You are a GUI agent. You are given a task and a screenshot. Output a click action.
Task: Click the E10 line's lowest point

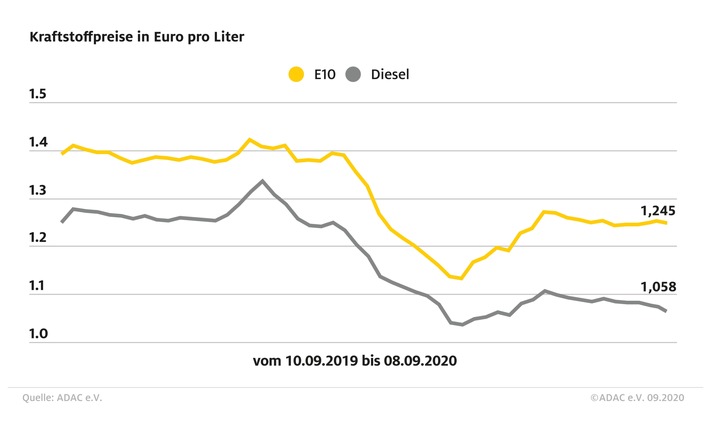pos(461,278)
